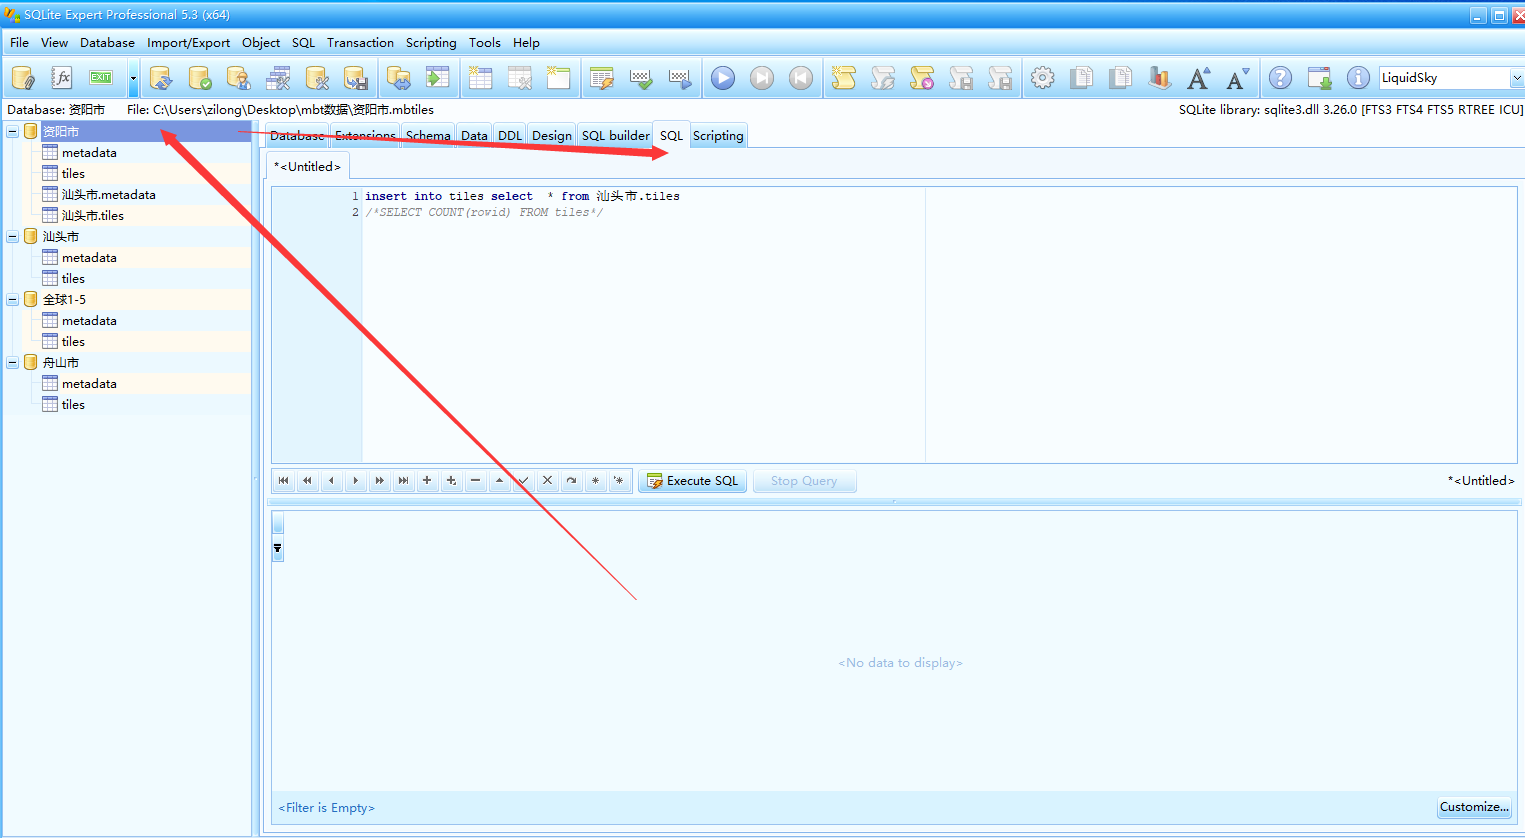This screenshot has height=838, width=1525.
Task: Click the Customize... filter button
Action: 1474,807
